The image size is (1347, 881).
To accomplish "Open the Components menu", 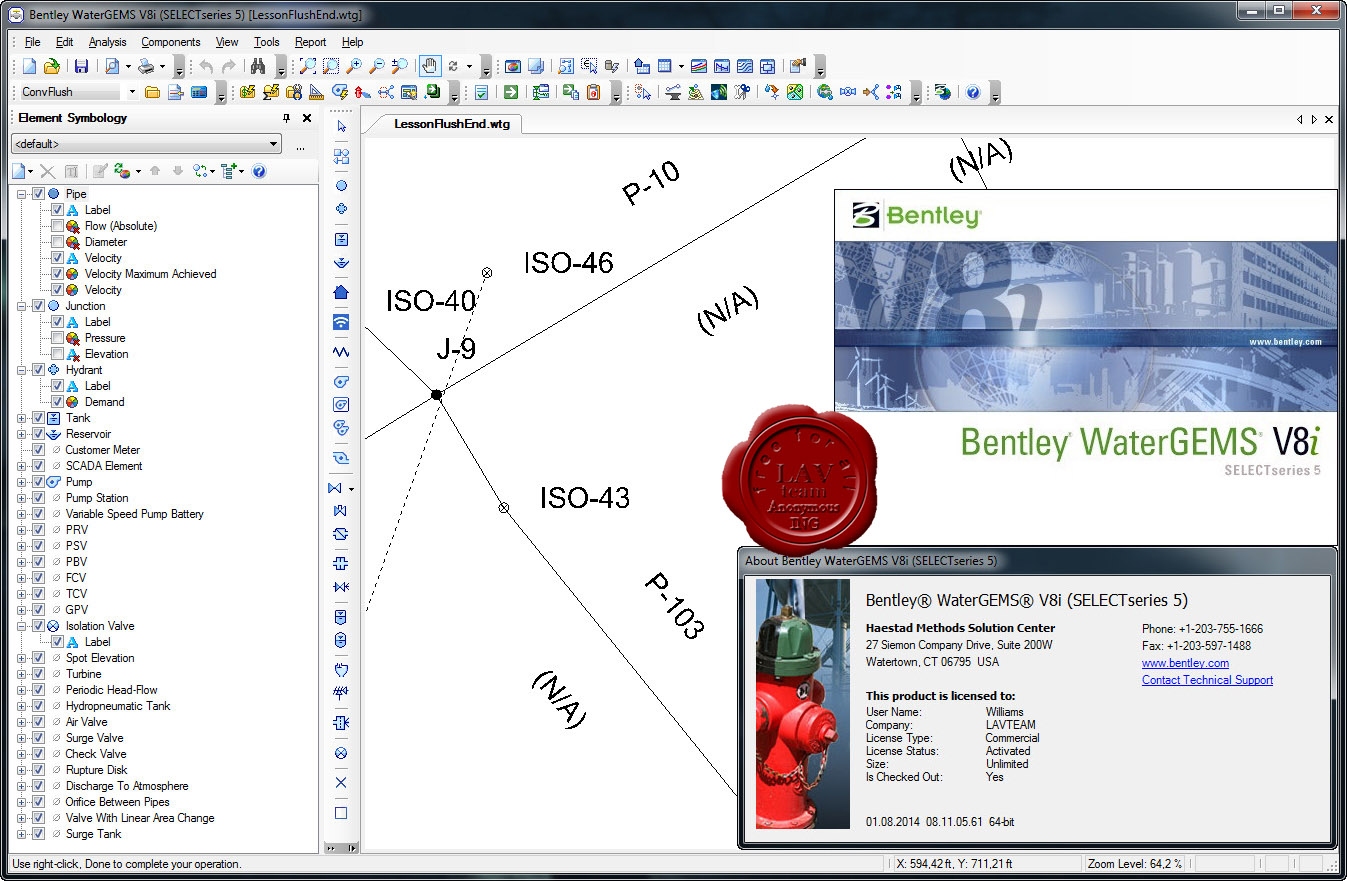I will (170, 42).
